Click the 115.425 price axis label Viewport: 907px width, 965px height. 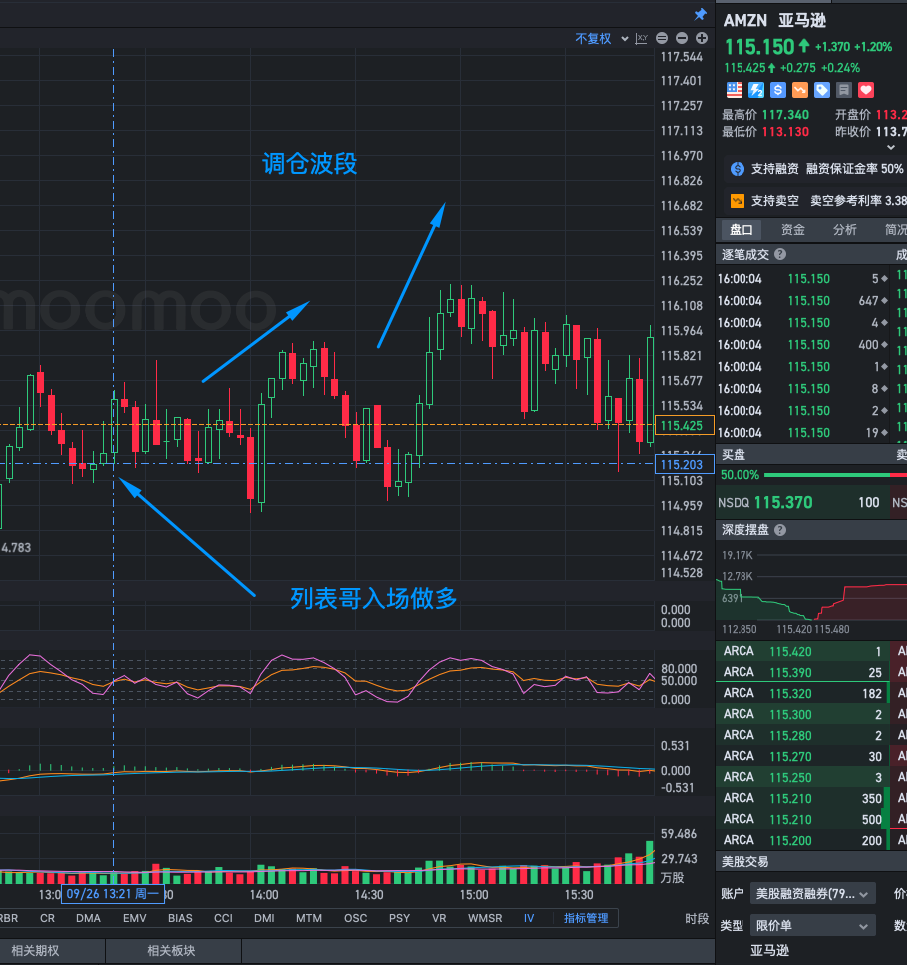684,425
